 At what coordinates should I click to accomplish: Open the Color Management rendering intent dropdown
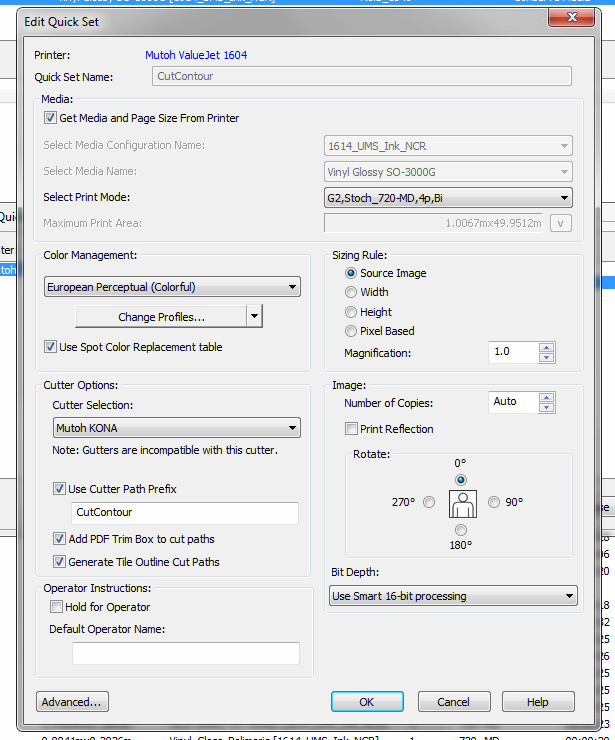click(x=172, y=287)
